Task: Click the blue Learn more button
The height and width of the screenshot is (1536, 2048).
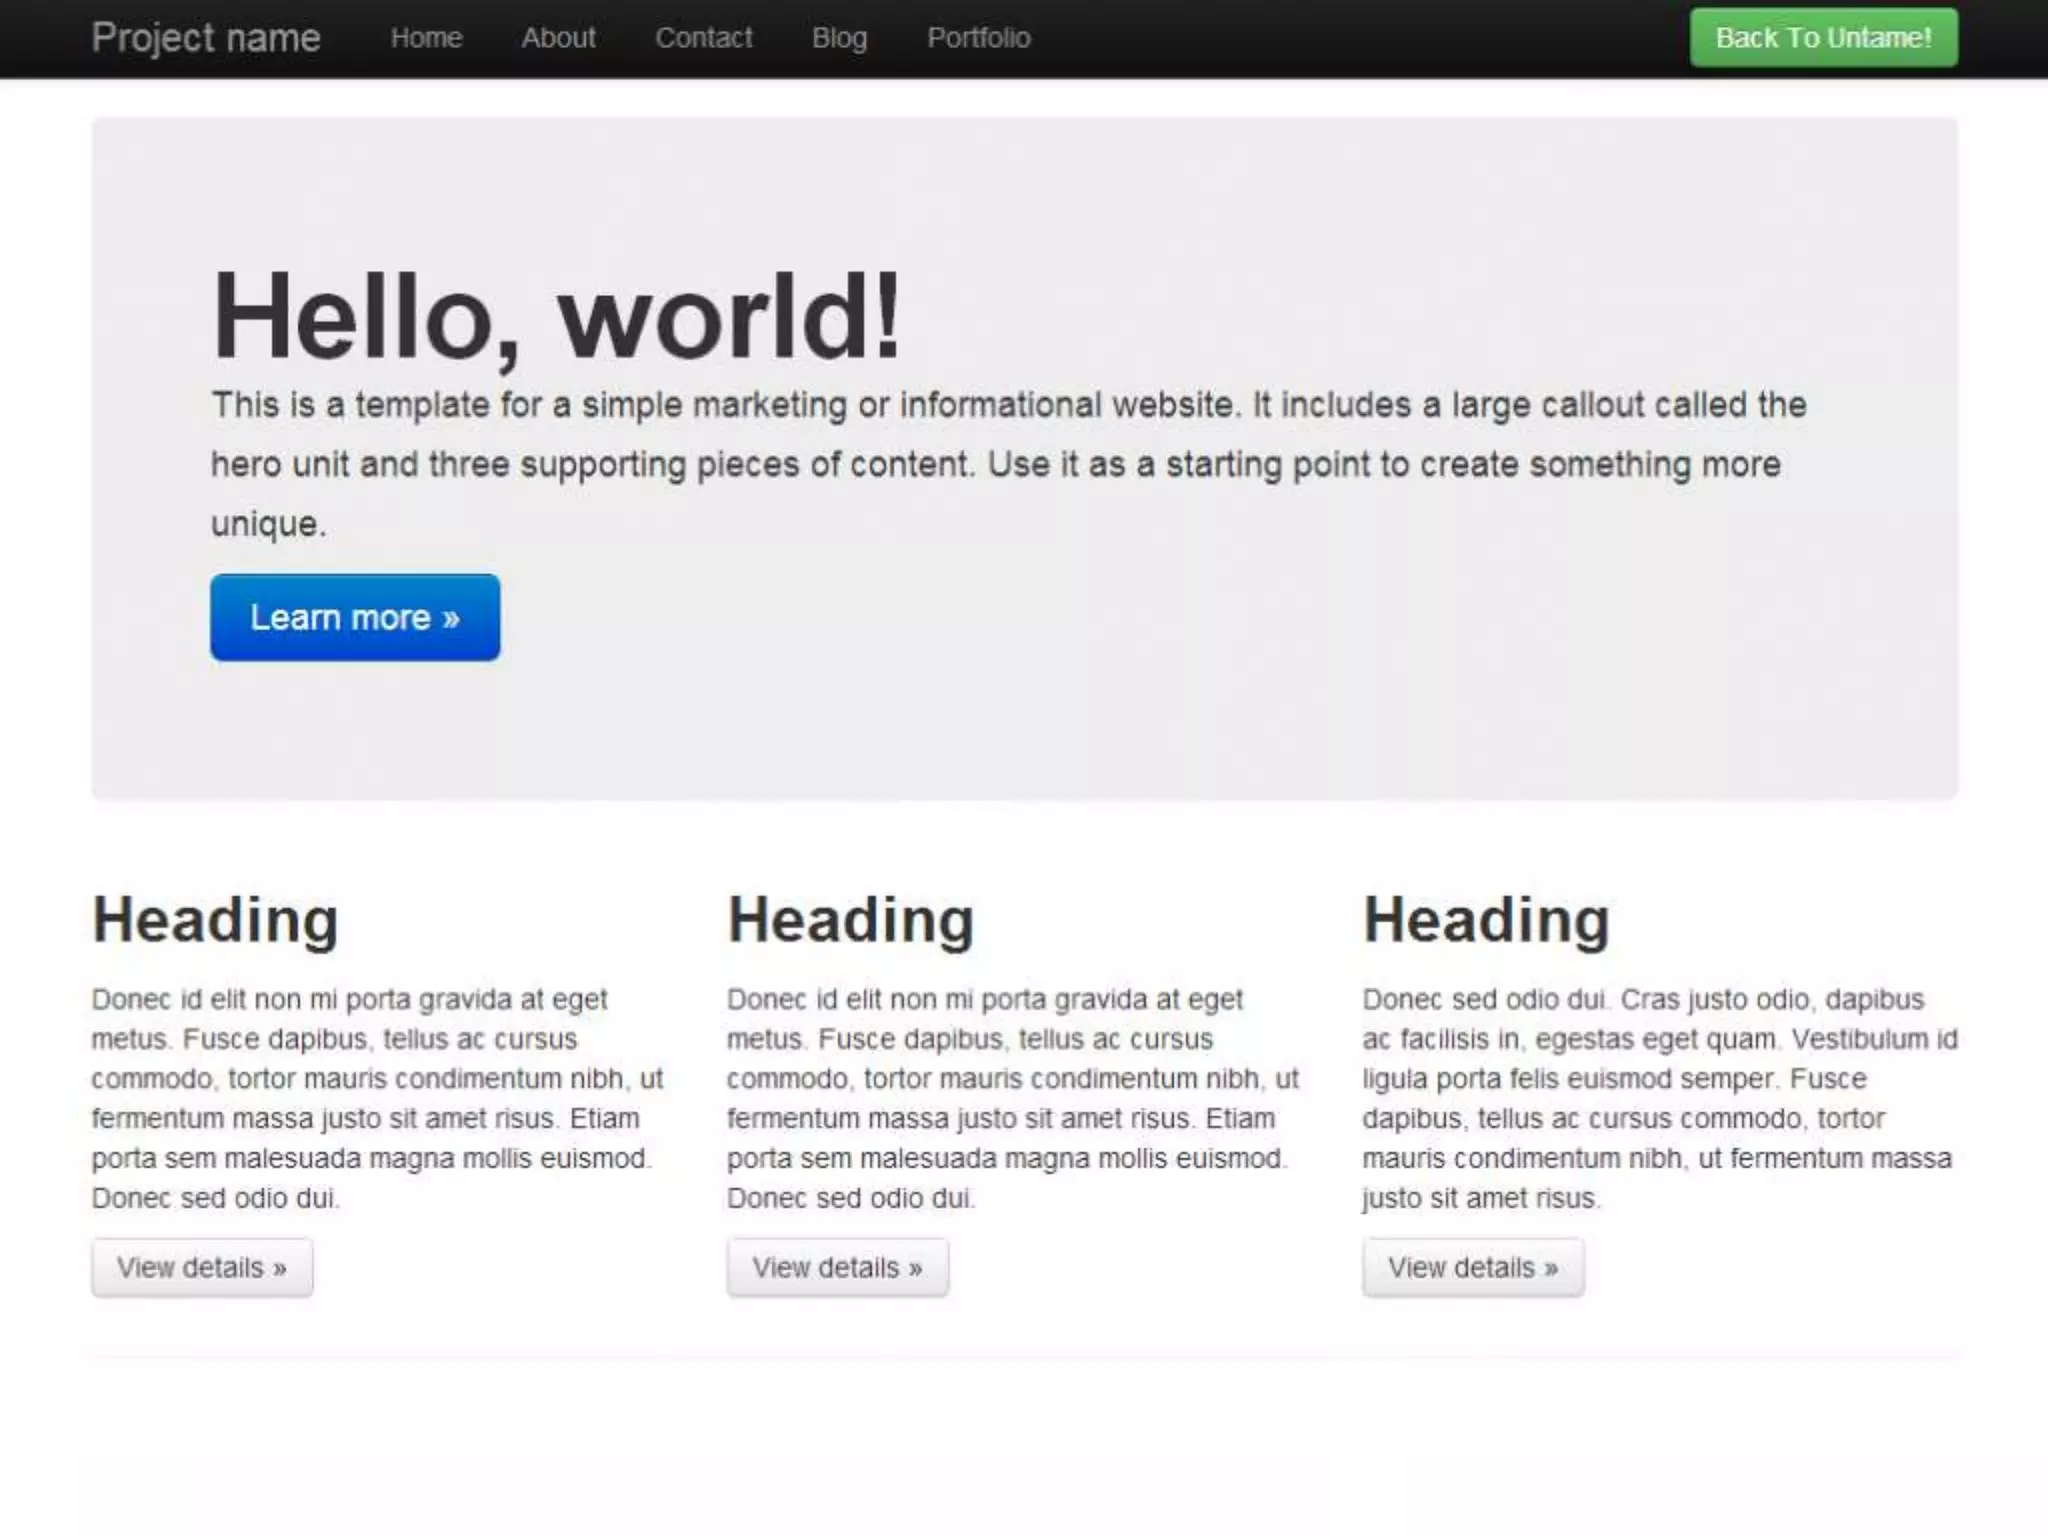Action: tap(355, 617)
